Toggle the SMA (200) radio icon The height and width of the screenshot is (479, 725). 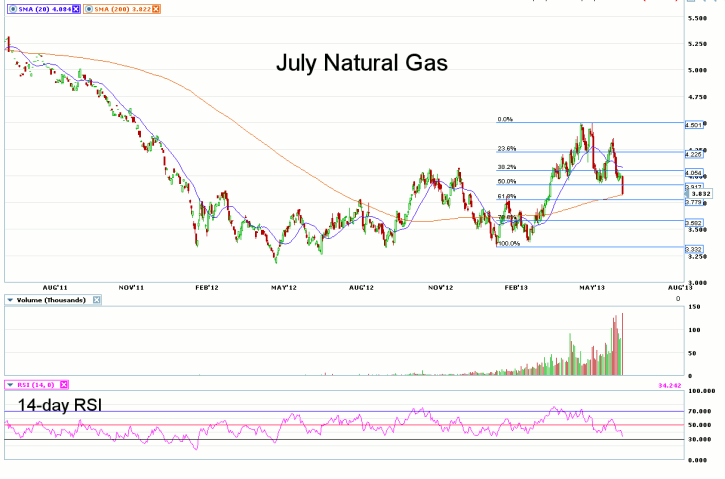pos(90,10)
